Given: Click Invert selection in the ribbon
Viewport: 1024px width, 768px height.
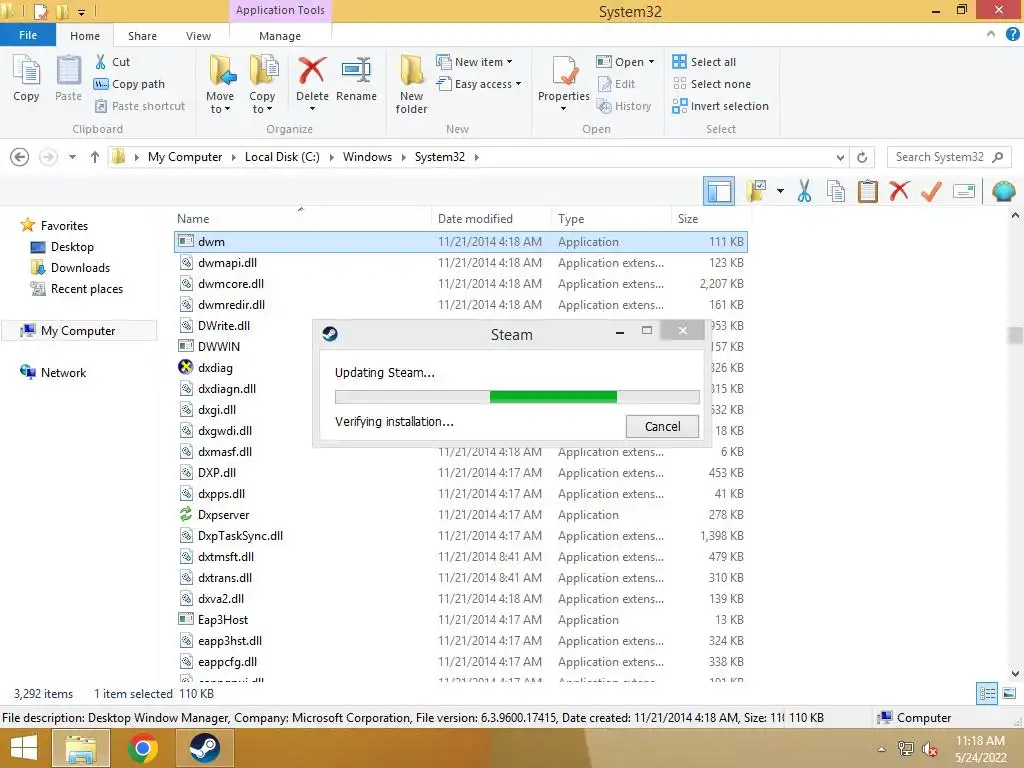Looking at the screenshot, I should 720,106.
